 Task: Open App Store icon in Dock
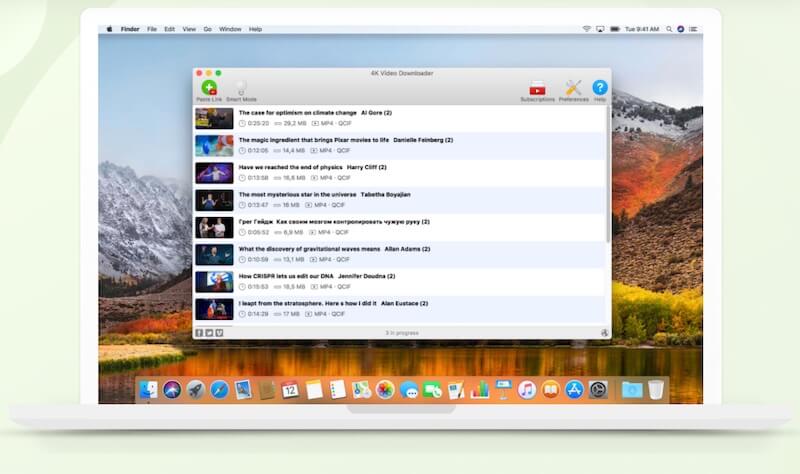point(574,390)
